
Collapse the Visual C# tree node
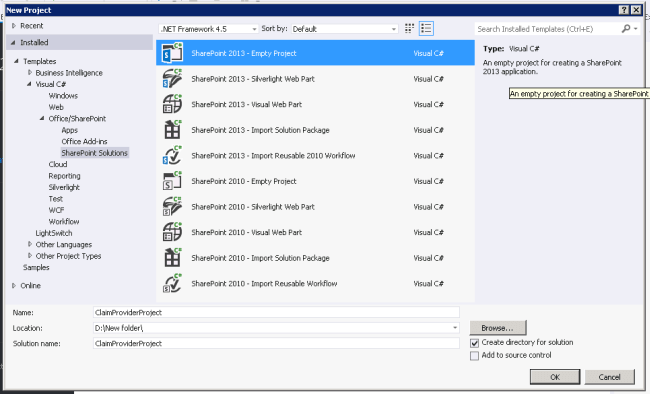[x=29, y=84]
